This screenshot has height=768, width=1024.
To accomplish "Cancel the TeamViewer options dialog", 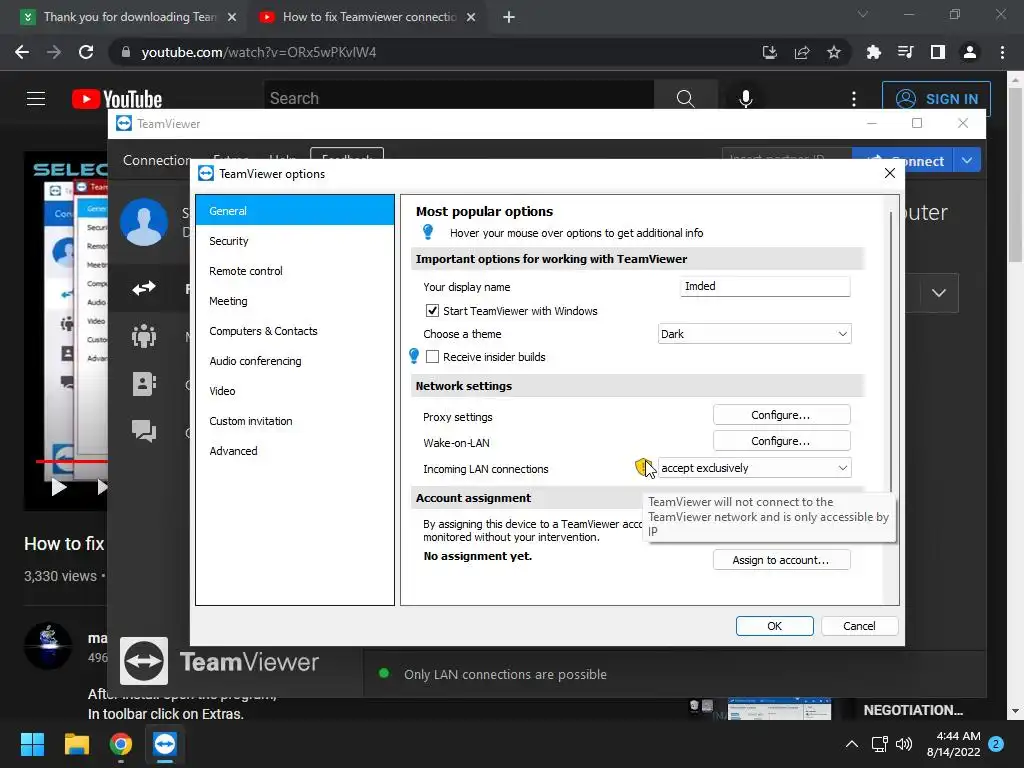I will click(859, 626).
